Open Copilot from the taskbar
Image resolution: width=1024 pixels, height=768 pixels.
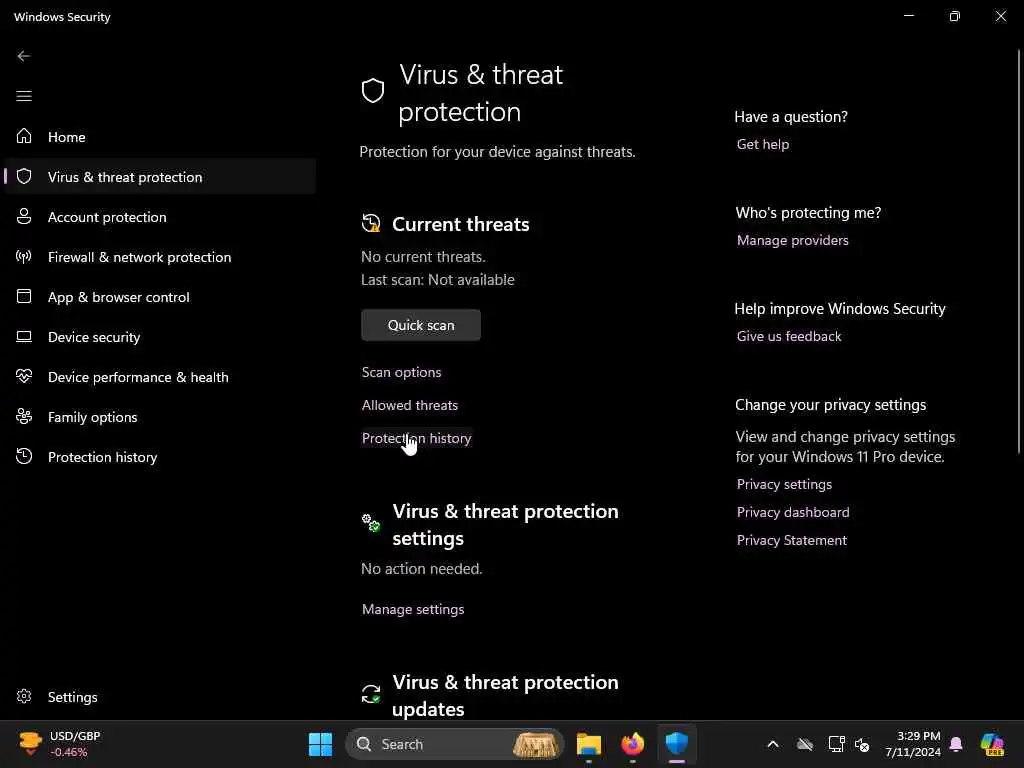coord(992,744)
